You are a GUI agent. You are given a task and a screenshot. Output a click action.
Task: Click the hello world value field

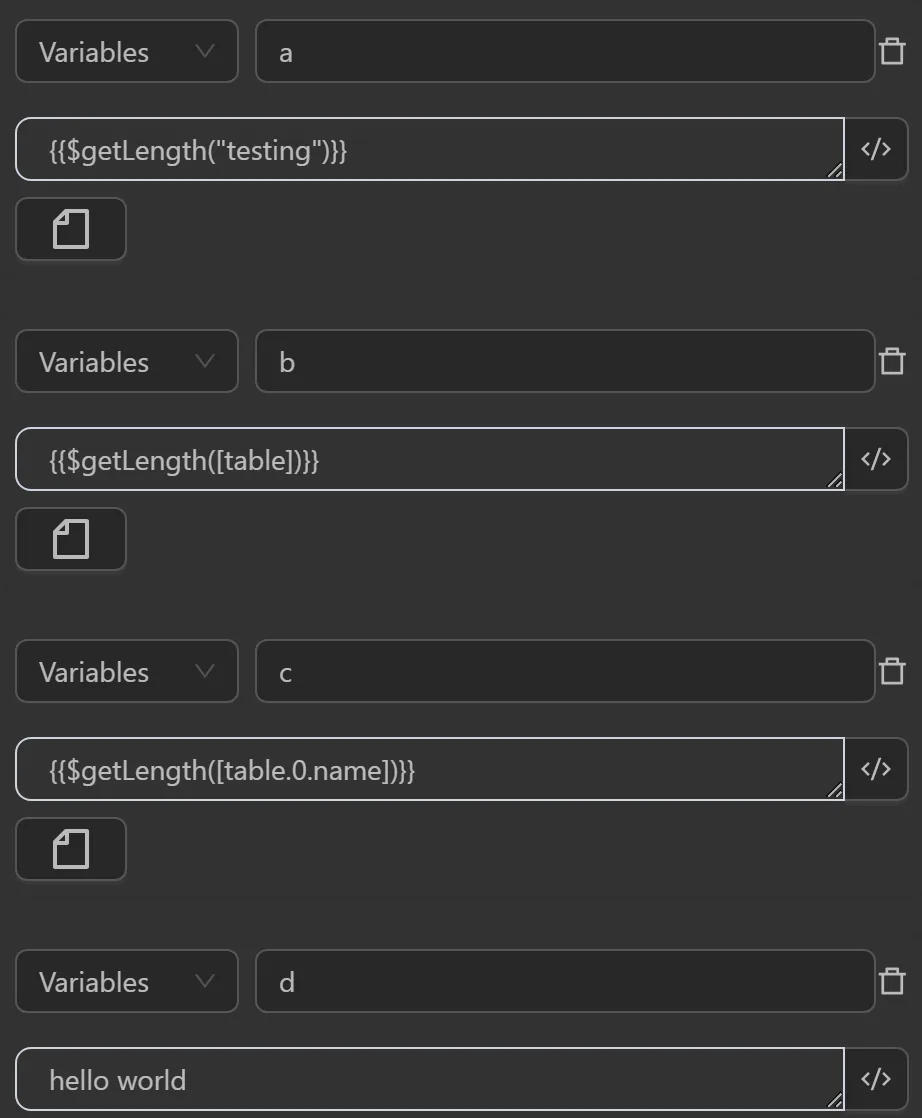tap(430, 1079)
